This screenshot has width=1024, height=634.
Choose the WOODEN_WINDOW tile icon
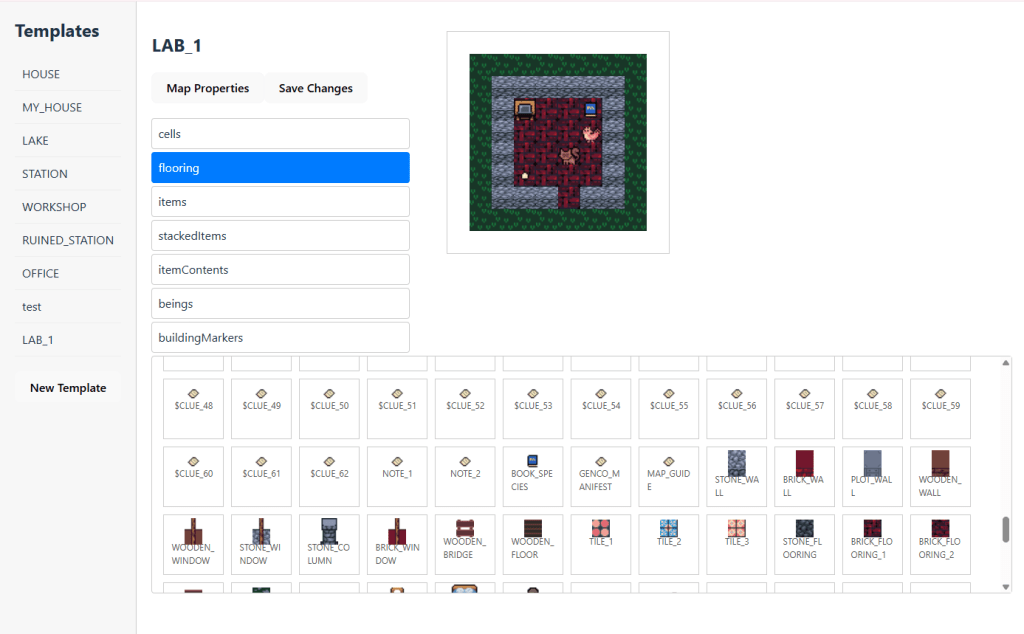(x=193, y=532)
